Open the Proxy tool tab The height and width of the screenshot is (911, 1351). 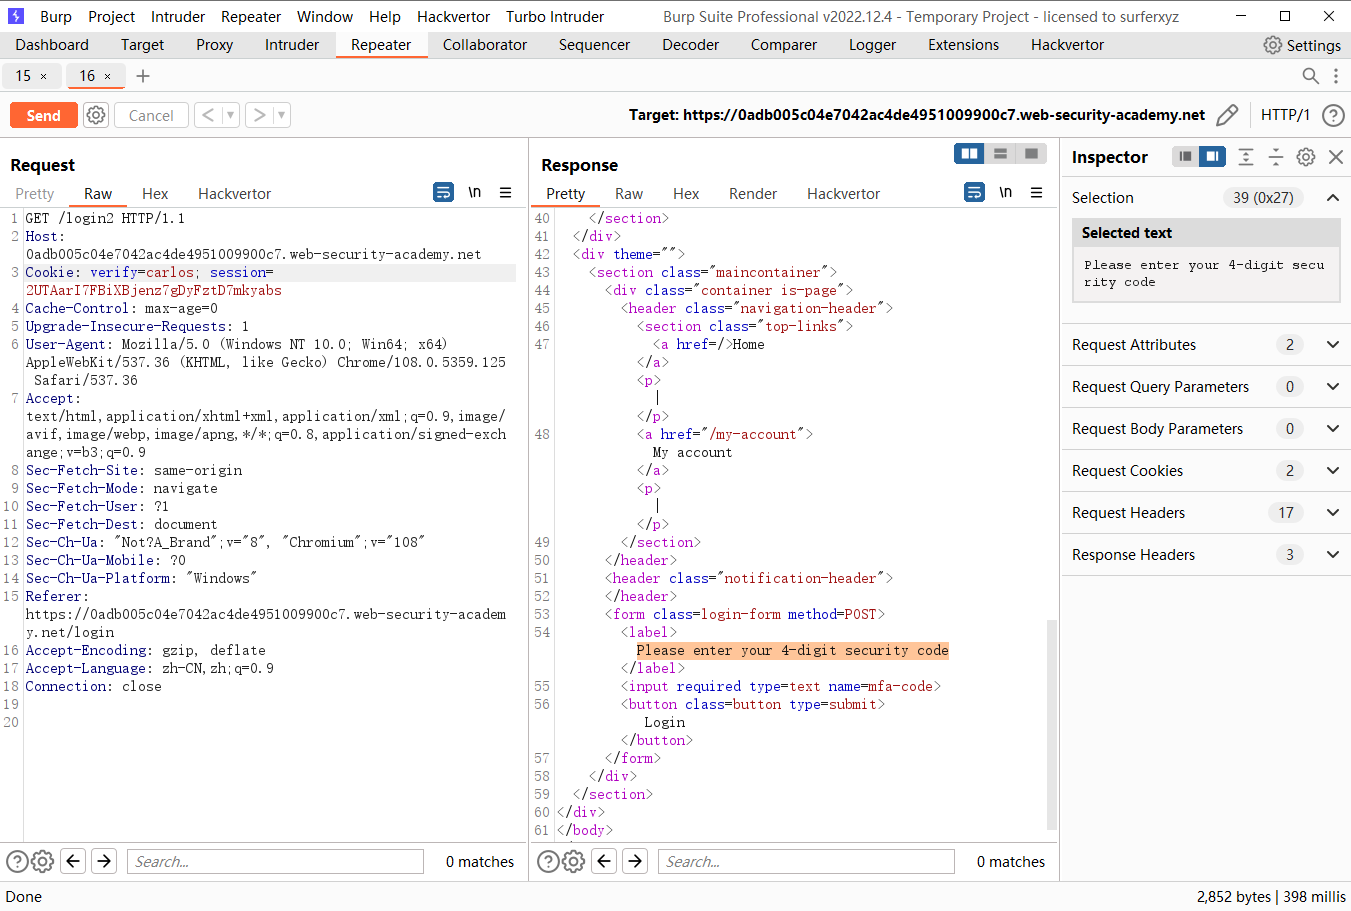point(214,45)
